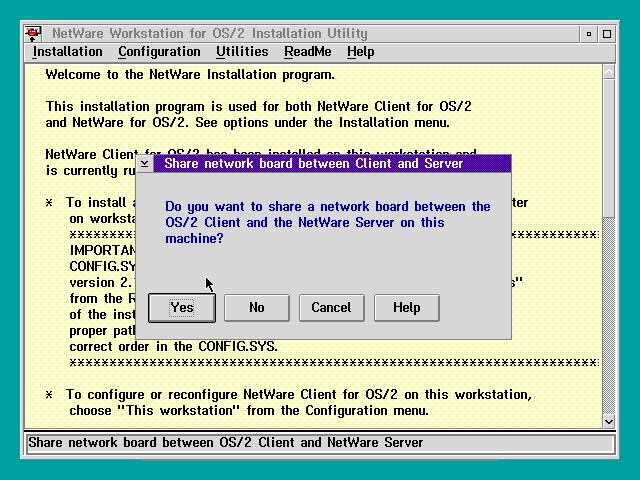The image size is (640, 480).
Task: Open the Installation menu
Action: click(67, 52)
